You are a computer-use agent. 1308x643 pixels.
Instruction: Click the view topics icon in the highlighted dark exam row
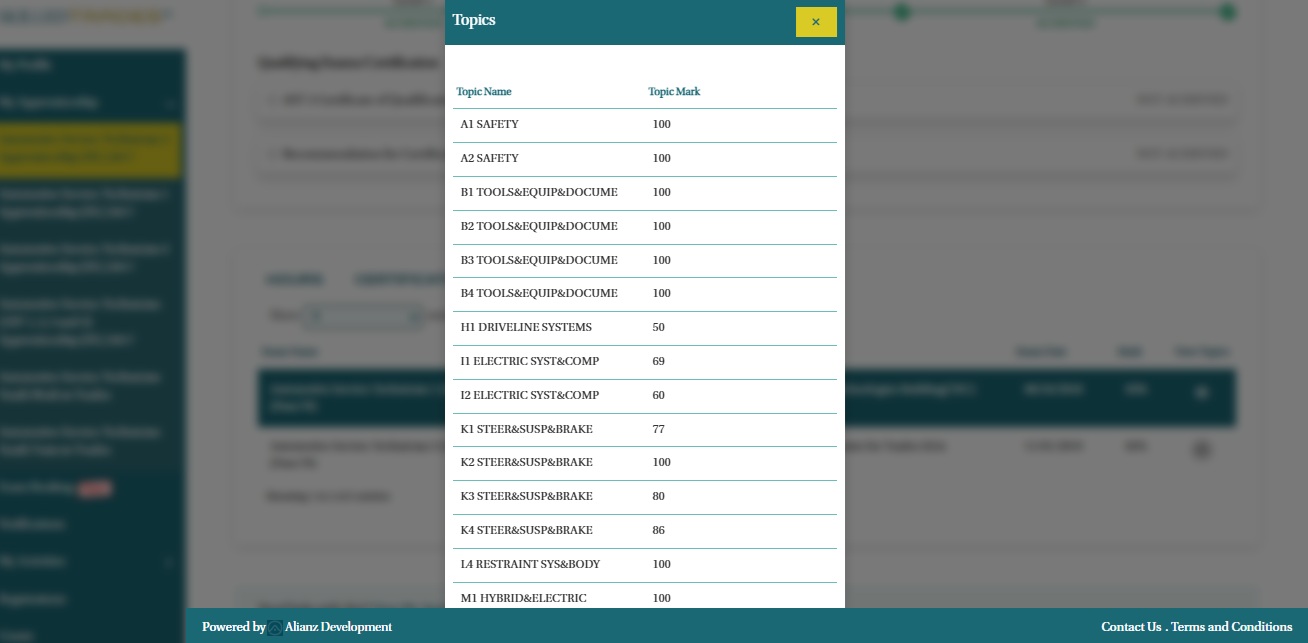pos(1202,393)
